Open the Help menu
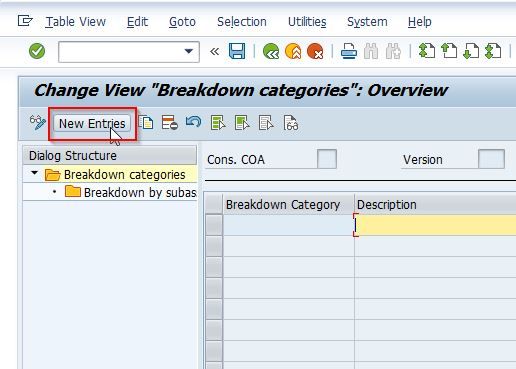Viewport: 516px width, 369px height. coord(420,22)
